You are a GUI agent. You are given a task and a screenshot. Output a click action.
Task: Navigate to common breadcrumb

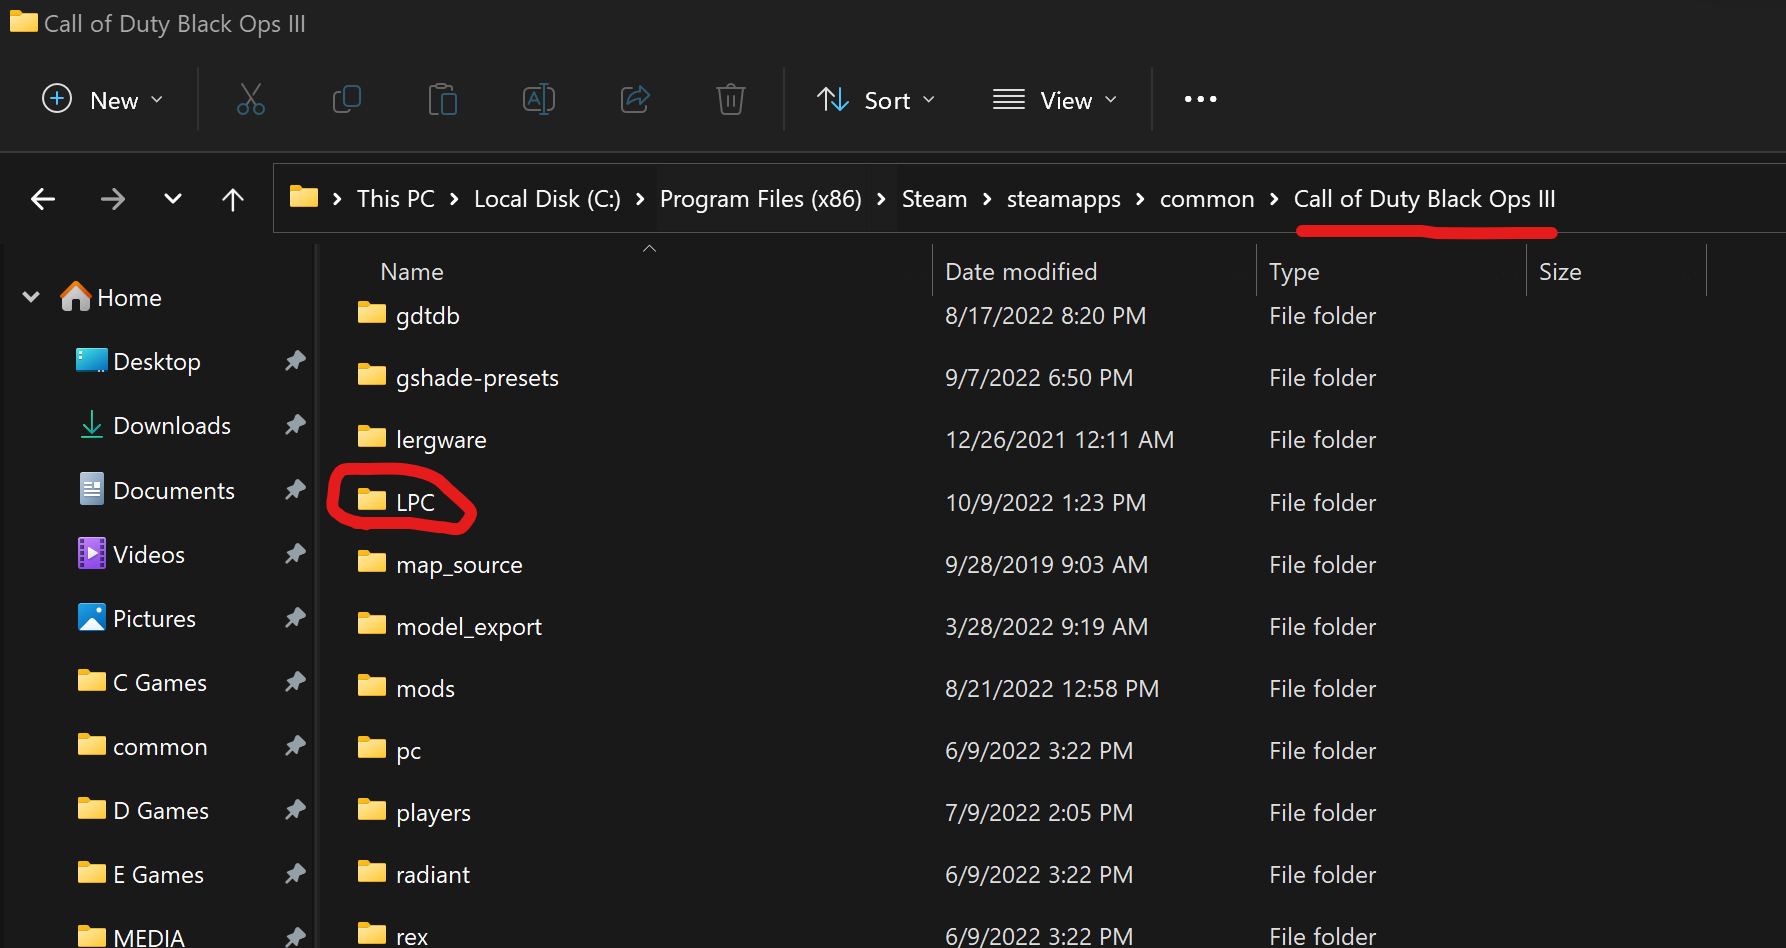pyautogui.click(x=1207, y=199)
